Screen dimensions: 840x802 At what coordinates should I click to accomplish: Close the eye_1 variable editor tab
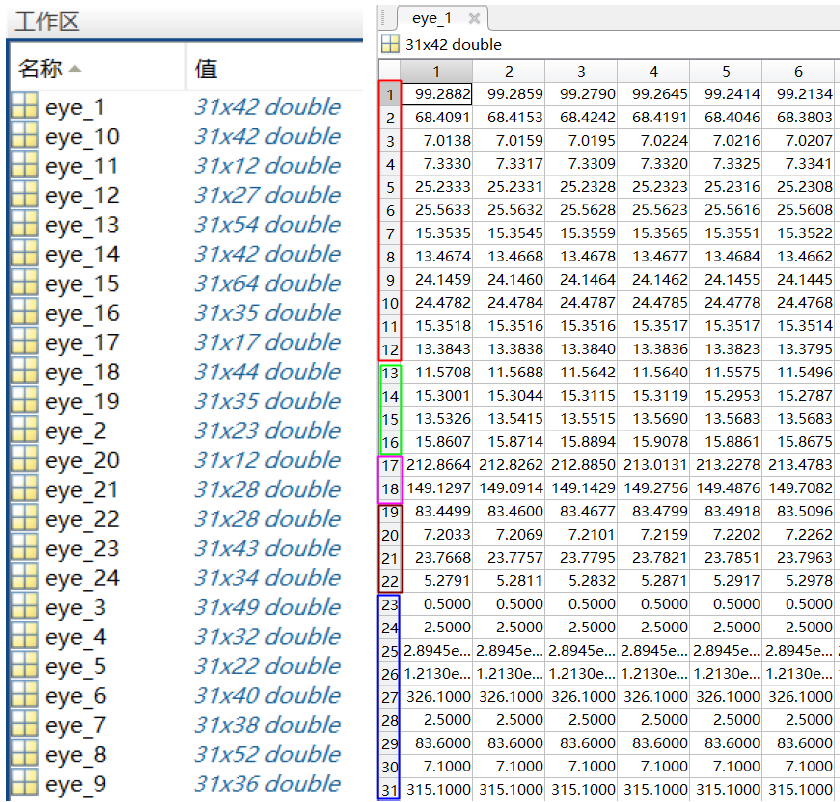[474, 19]
